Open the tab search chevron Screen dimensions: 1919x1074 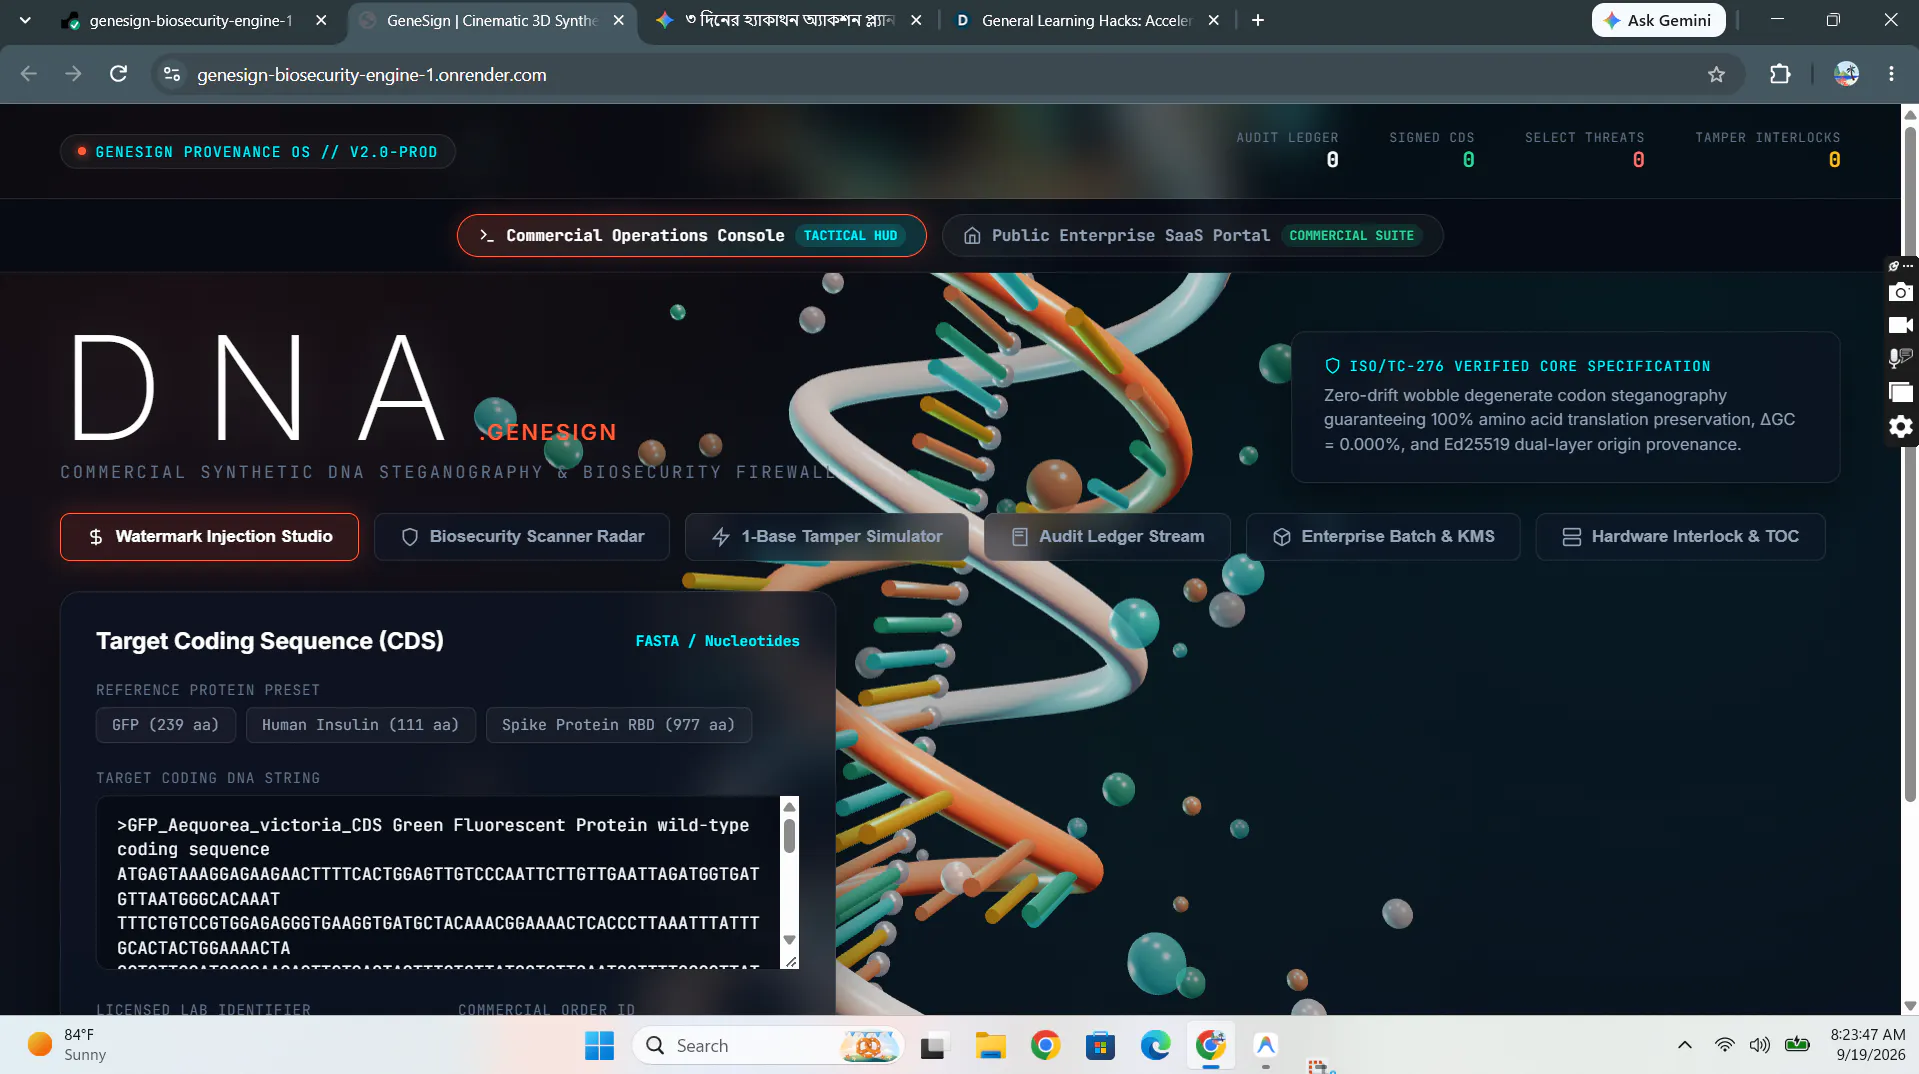25,20
